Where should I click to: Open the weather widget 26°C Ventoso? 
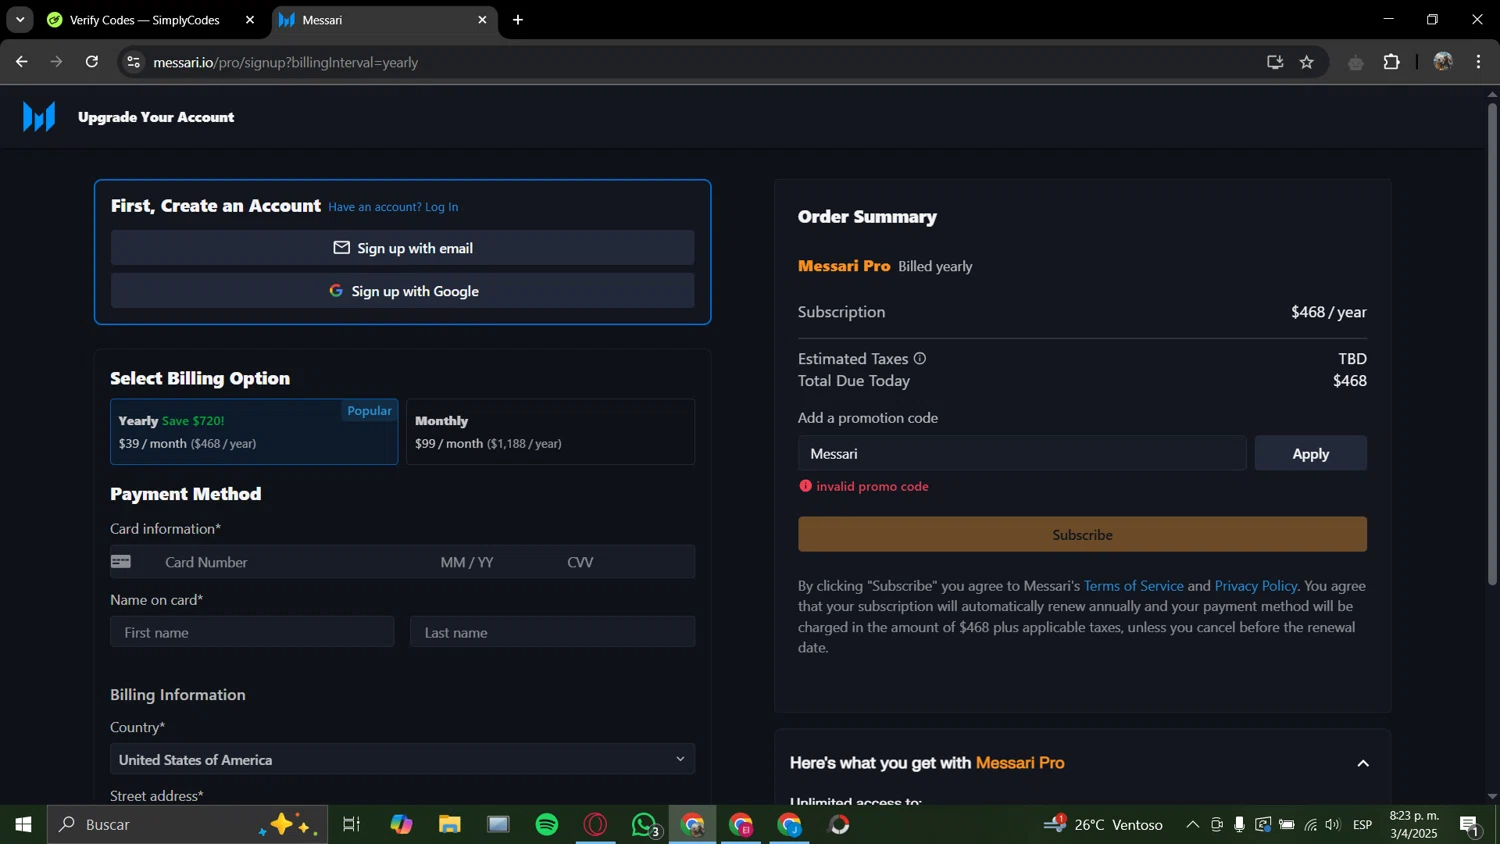point(1104,825)
